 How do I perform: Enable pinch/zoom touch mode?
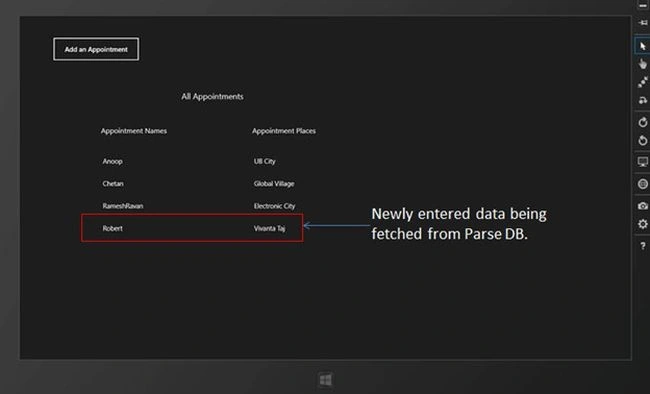click(x=643, y=82)
